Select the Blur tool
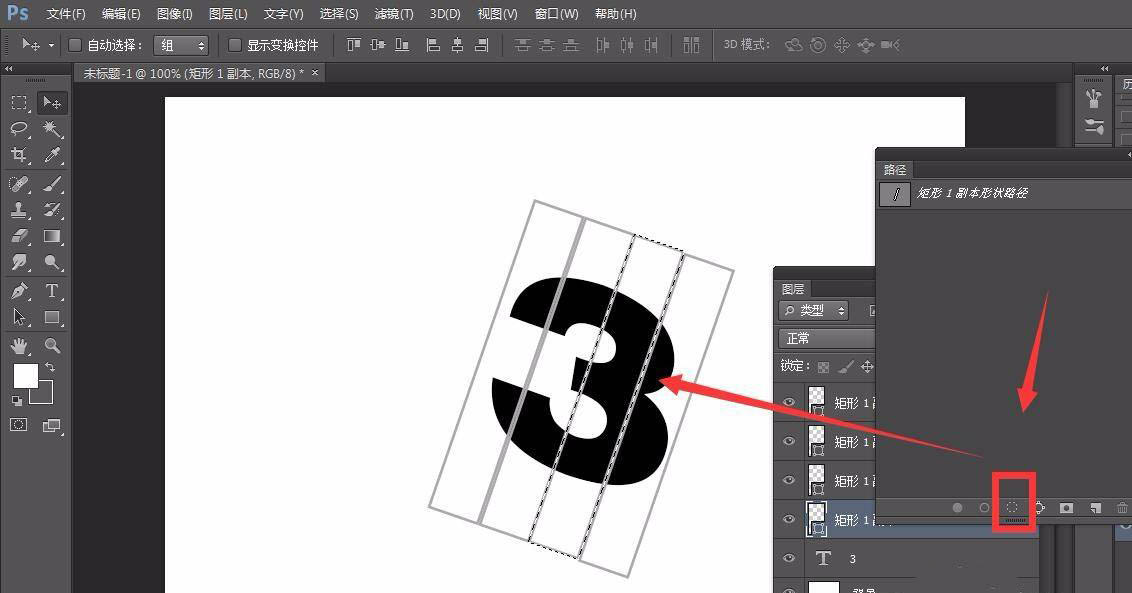The height and width of the screenshot is (593, 1132). (19, 261)
